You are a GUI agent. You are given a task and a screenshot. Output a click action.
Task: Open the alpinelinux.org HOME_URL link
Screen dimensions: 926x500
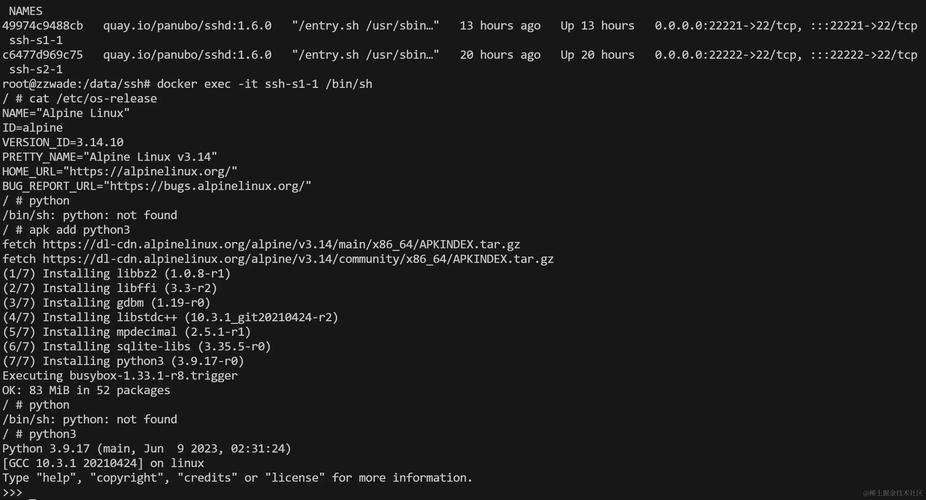153,172
